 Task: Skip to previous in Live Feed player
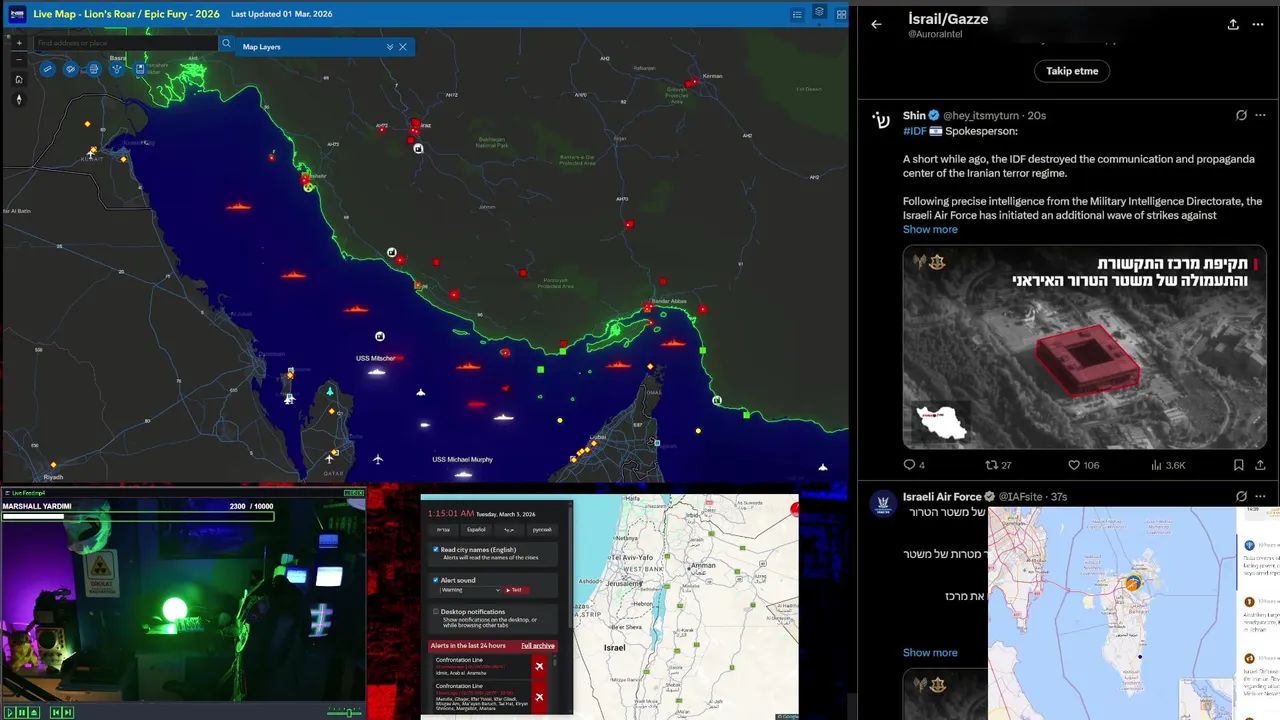(56, 712)
